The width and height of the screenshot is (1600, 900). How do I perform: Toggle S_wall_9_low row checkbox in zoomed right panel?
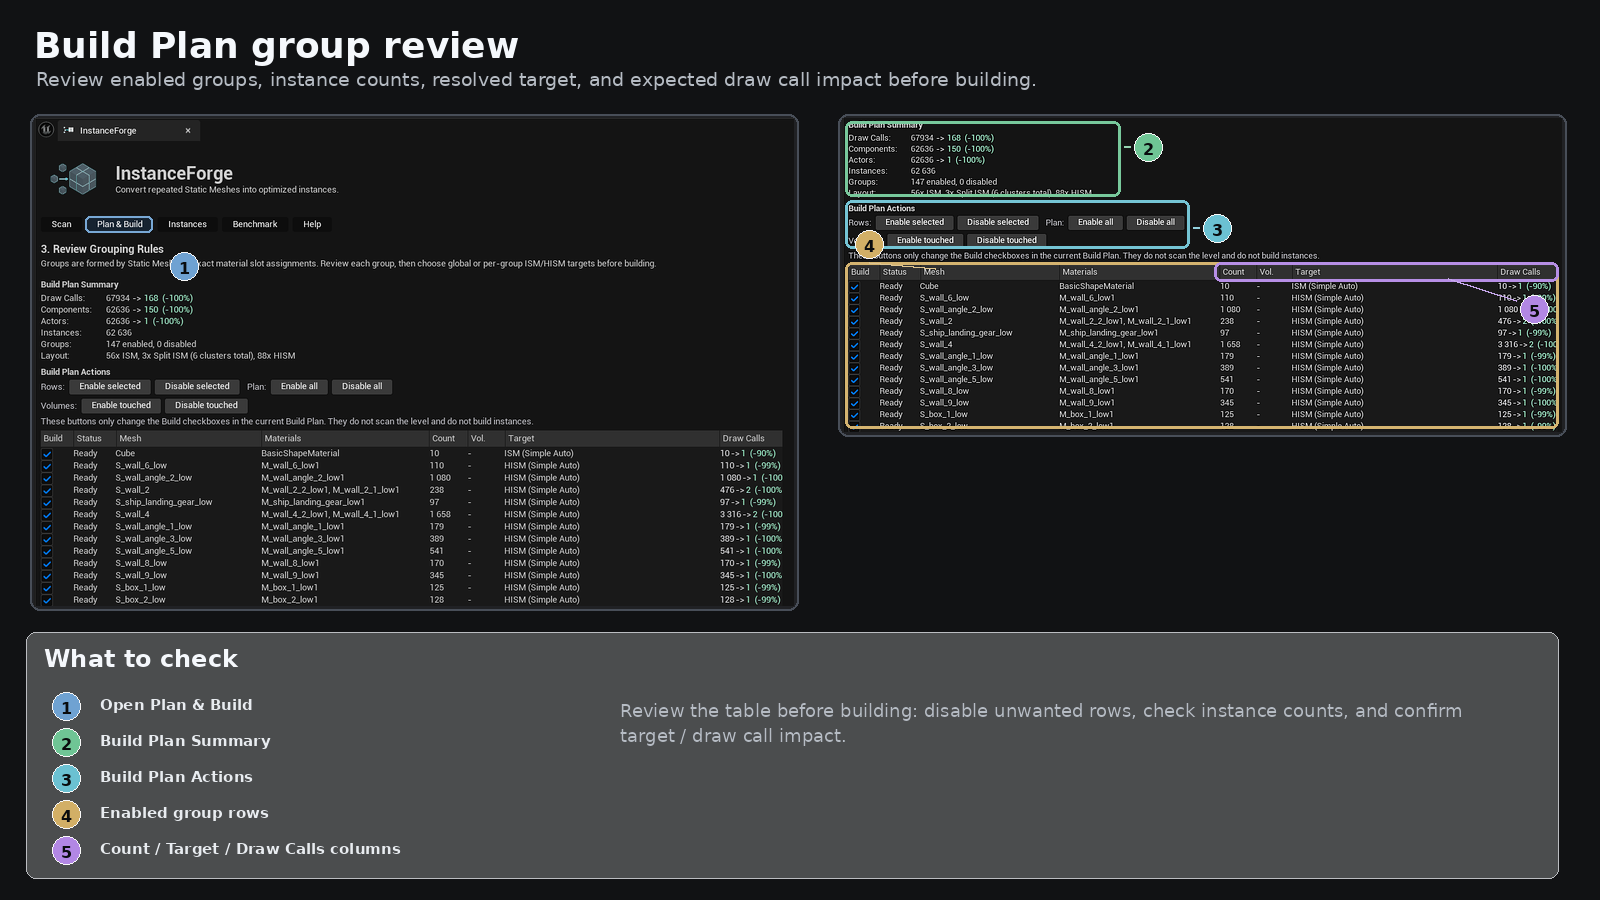click(x=855, y=403)
